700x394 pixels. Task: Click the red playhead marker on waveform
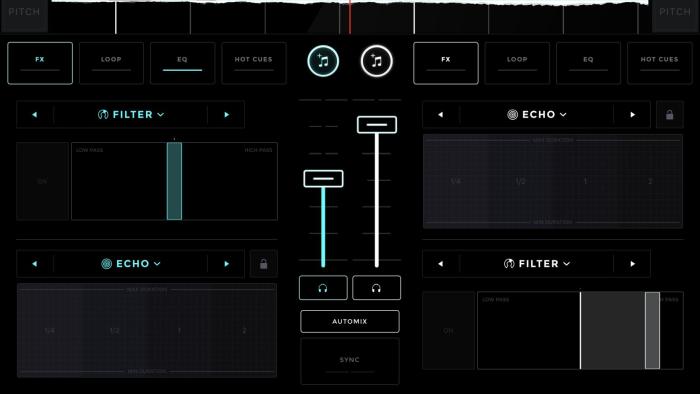(350, 17)
